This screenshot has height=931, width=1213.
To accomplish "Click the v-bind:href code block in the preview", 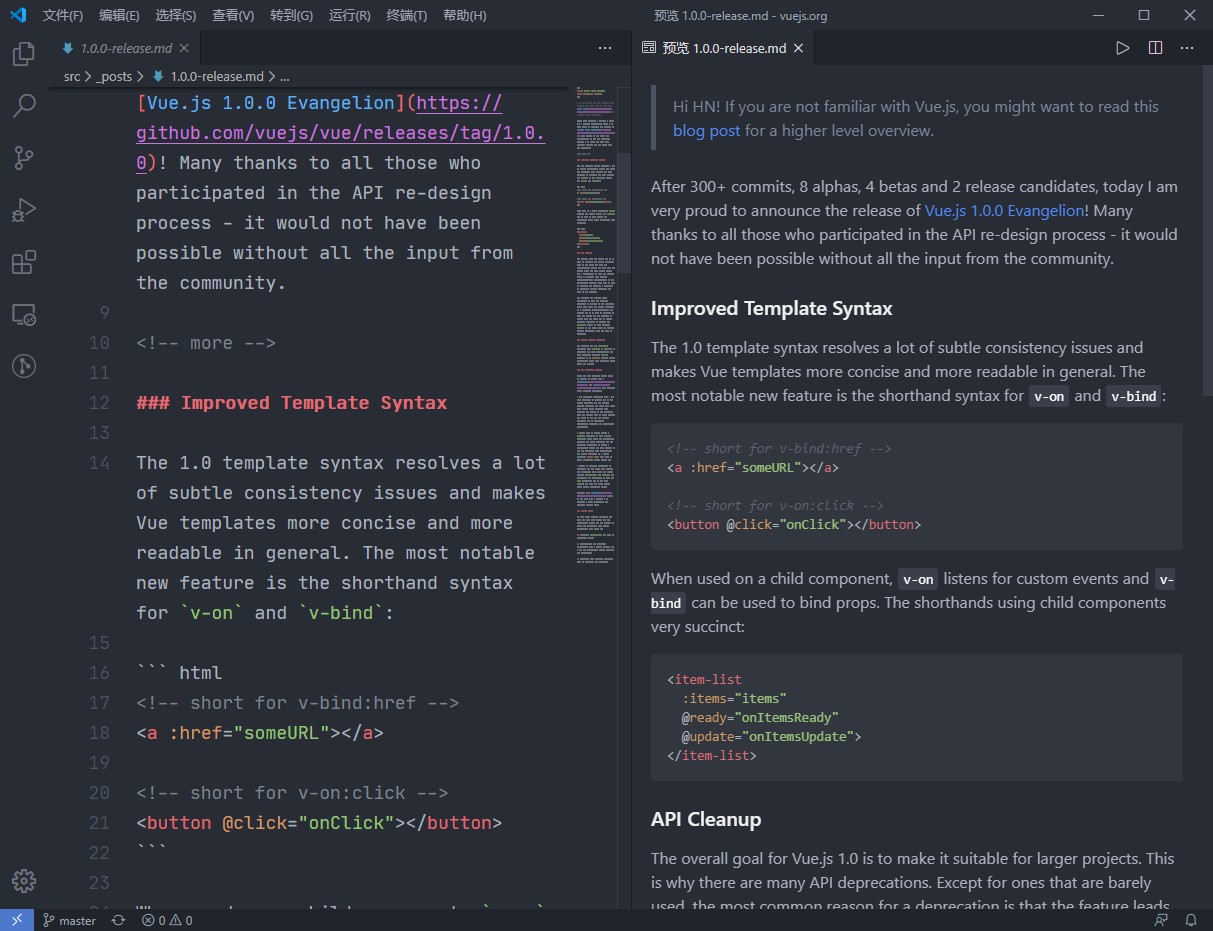I will pyautogui.click(x=917, y=486).
